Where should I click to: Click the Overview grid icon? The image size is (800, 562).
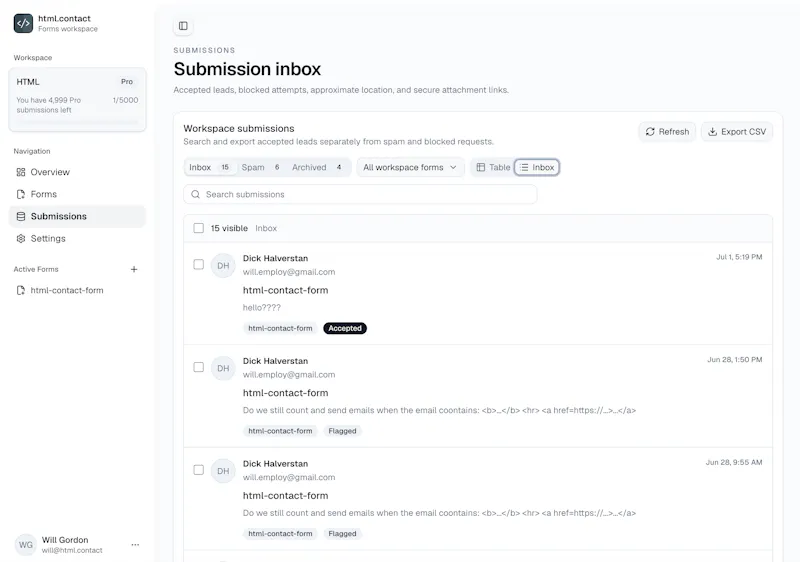tap(21, 172)
